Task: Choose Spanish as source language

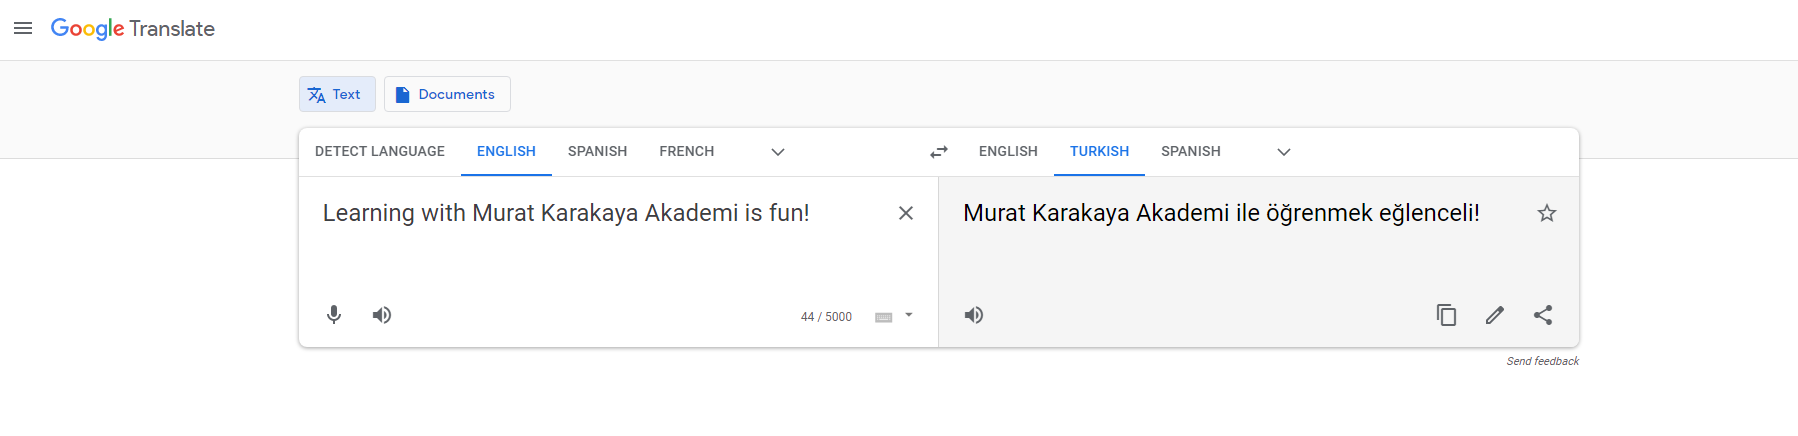Action: click(x=597, y=152)
